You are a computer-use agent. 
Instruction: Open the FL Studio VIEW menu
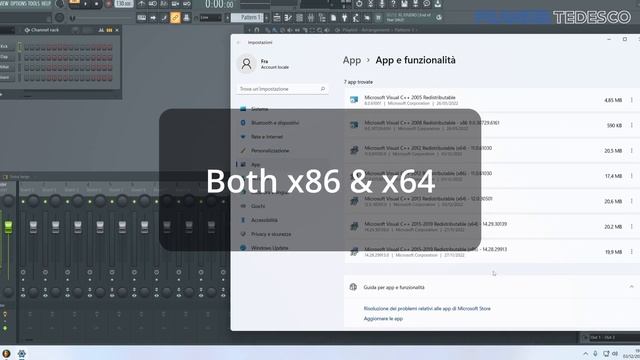click(4, 4)
